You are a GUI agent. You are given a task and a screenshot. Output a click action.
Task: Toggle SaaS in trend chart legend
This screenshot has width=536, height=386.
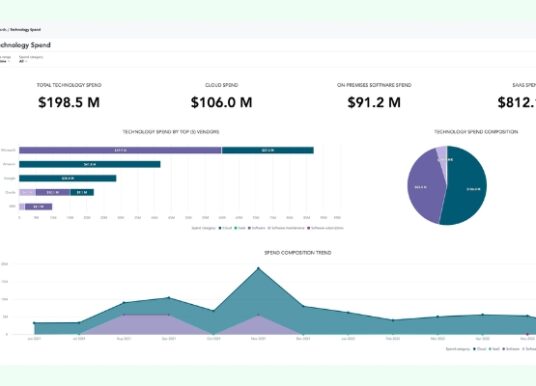click(494, 349)
